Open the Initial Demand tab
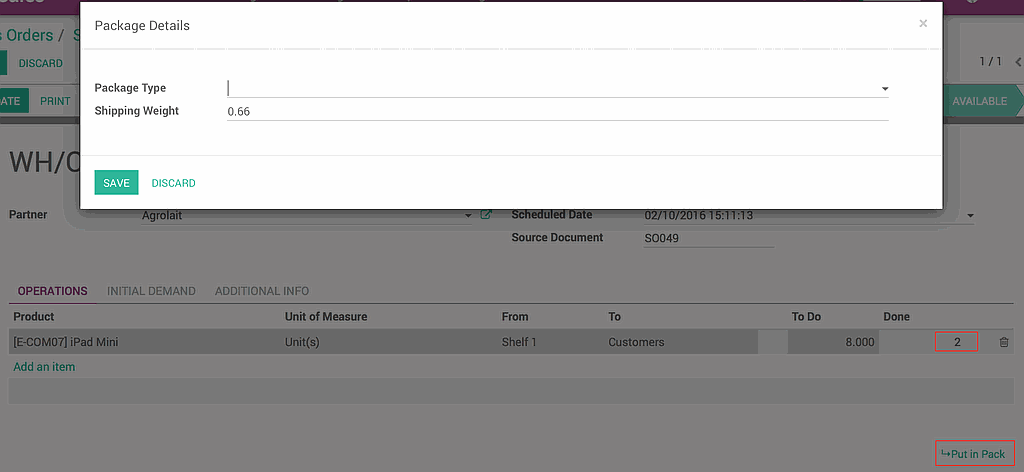 (151, 291)
